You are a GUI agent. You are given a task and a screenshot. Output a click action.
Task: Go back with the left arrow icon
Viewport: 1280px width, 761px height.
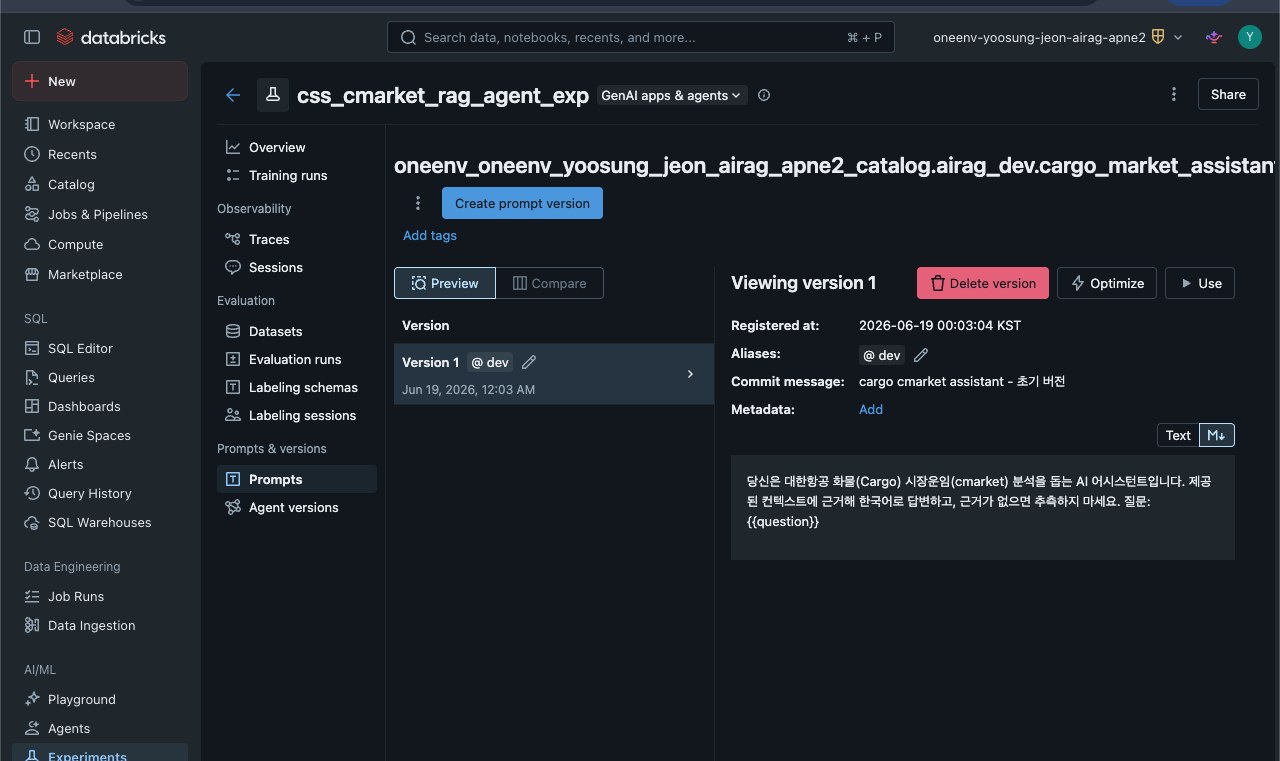click(x=233, y=95)
